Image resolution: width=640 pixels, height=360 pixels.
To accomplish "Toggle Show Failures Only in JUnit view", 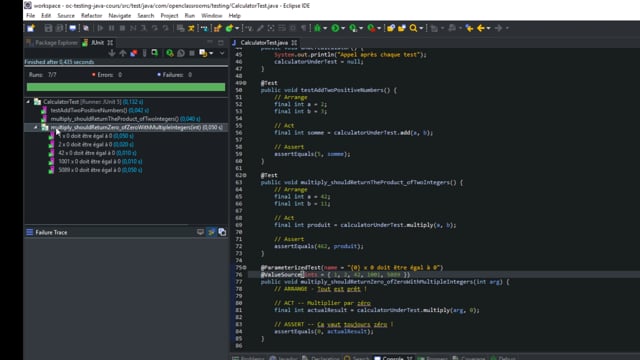I will tap(134, 53).
